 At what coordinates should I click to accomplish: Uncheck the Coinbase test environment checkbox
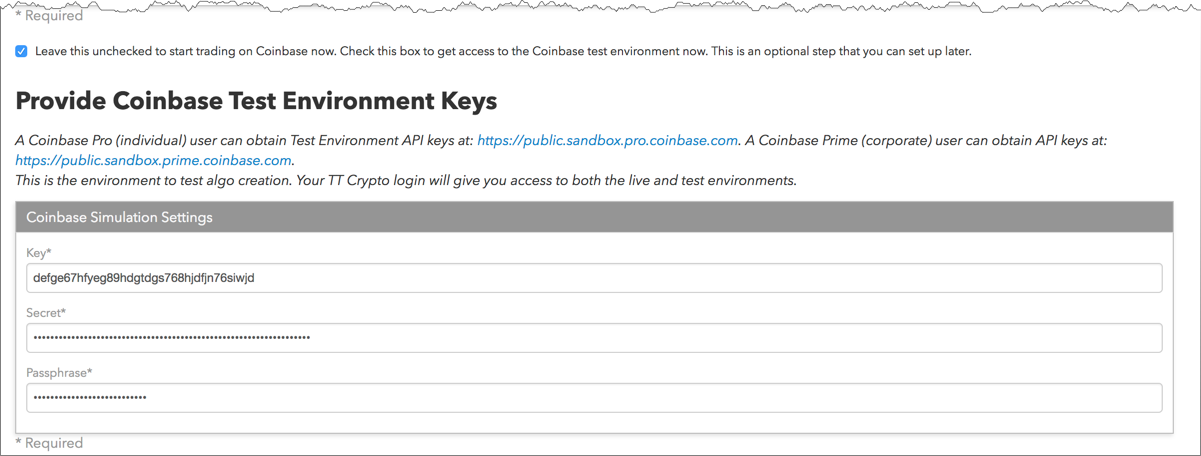click(x=21, y=51)
